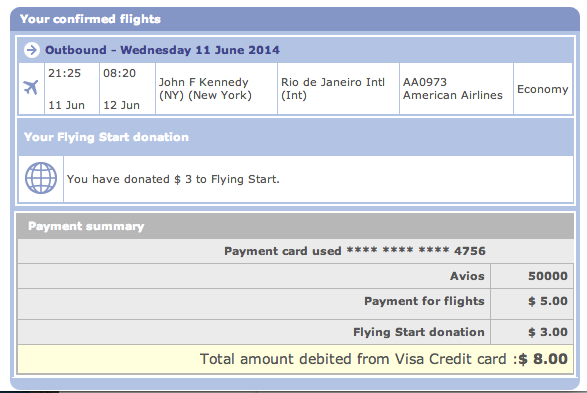Click payment card ending 4756
The height and width of the screenshot is (393, 587).
(x=355, y=251)
